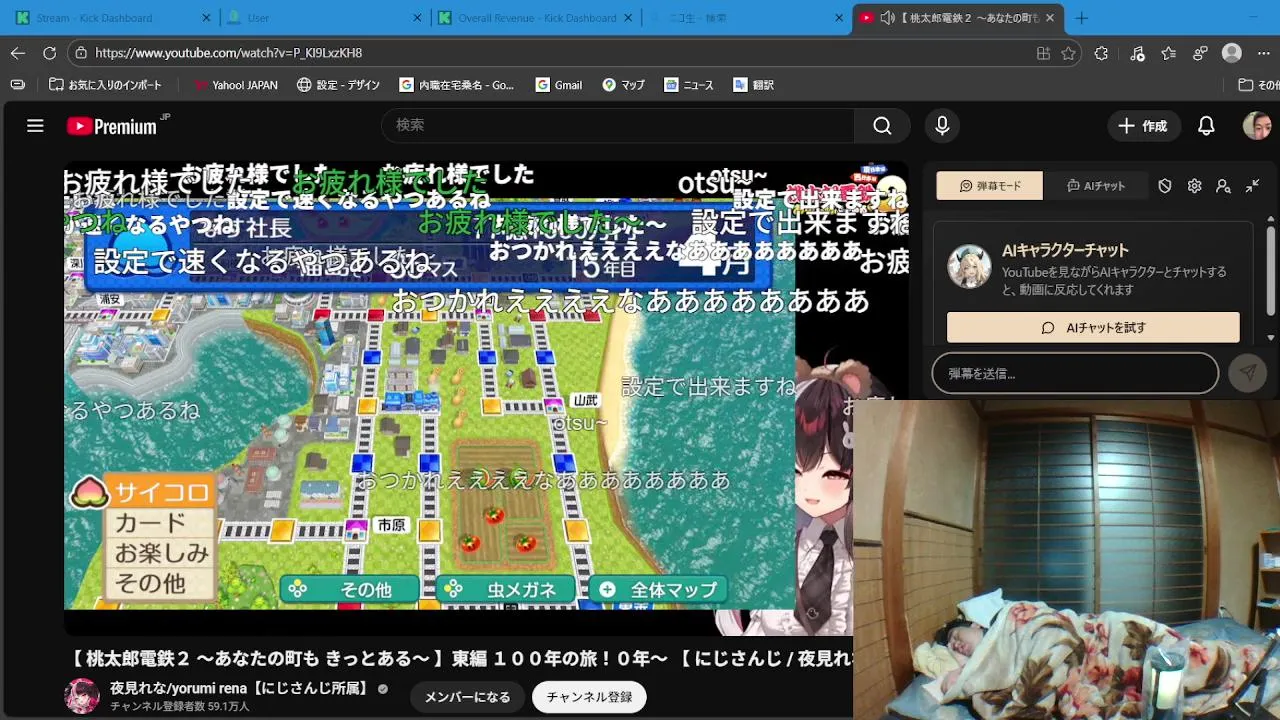Viewport: 1280px width, 720px height.
Task: Open the browser favorites list icon
Action: [1168, 53]
